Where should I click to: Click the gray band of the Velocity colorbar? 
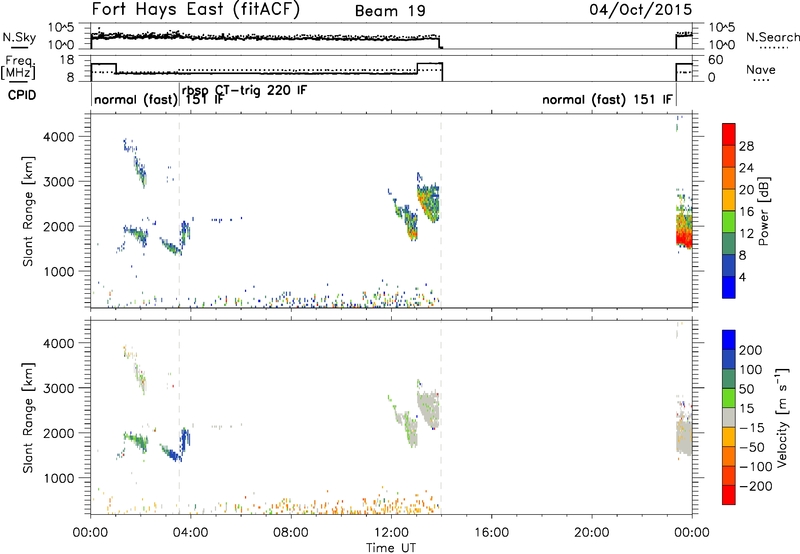(729, 417)
